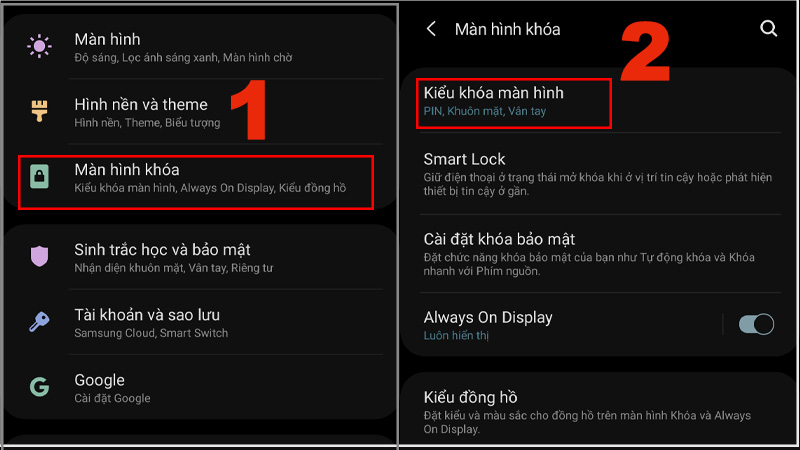Screen dimensions: 800x450
Task: Open Cài đặt khóa bảo mật
Action: click(x=600, y=254)
